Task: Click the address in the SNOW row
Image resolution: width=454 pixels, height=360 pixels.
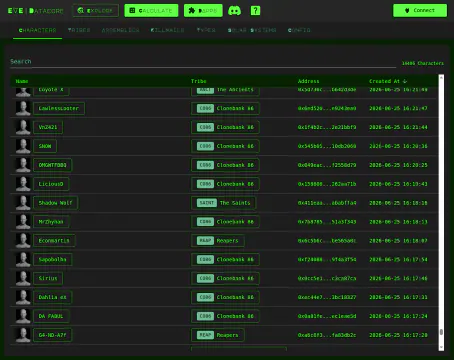Action: click(x=327, y=146)
